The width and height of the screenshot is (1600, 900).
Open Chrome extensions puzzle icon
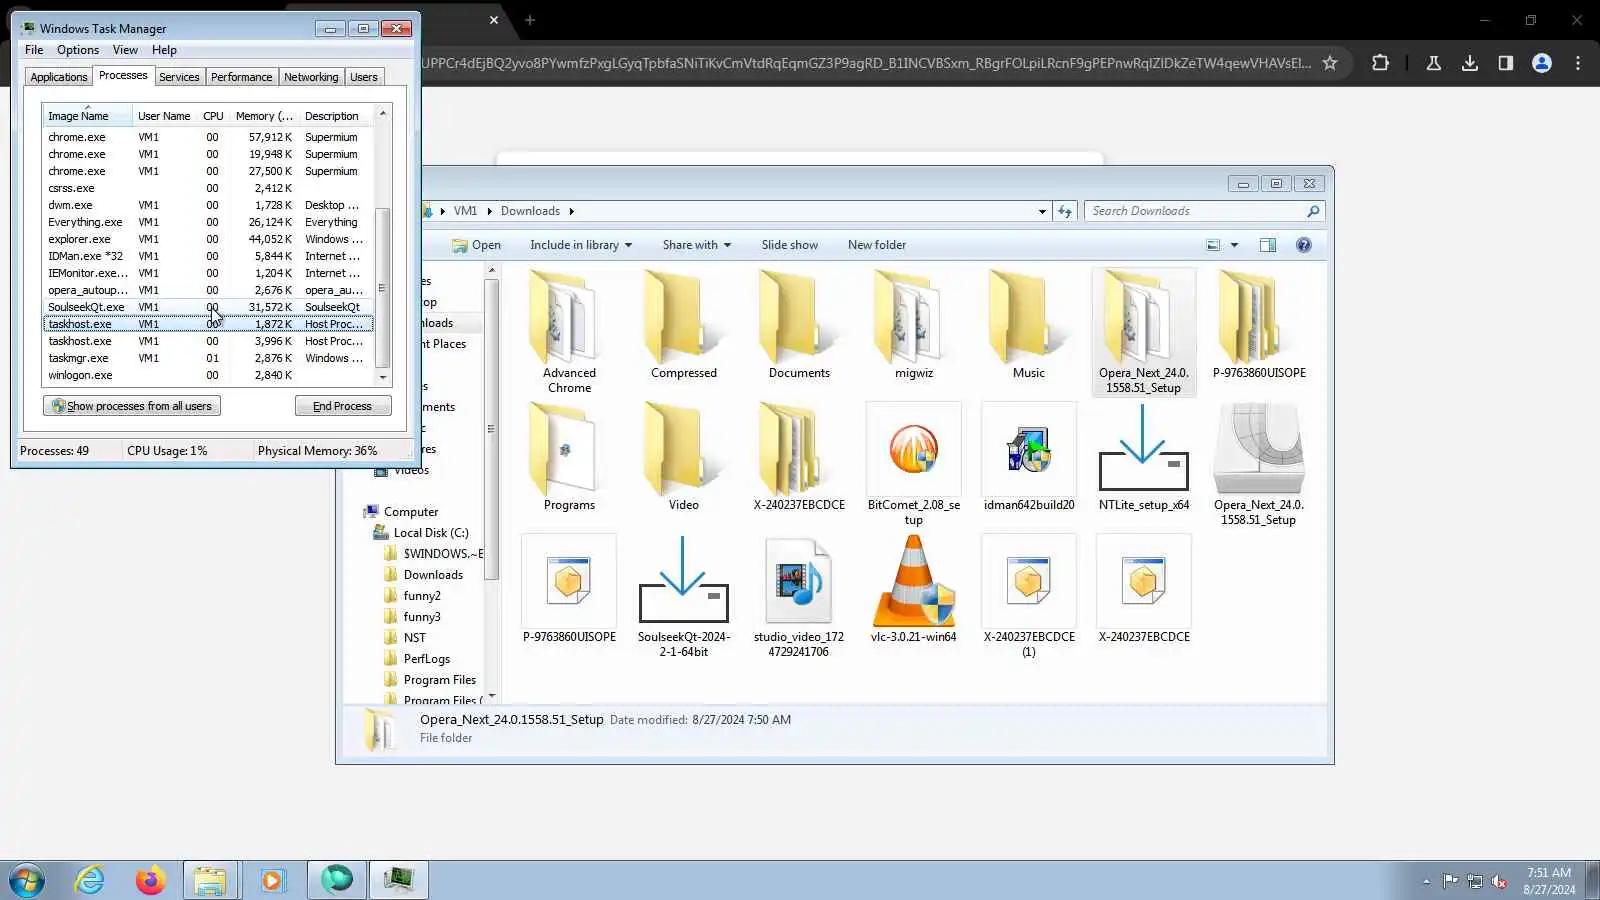(1380, 63)
